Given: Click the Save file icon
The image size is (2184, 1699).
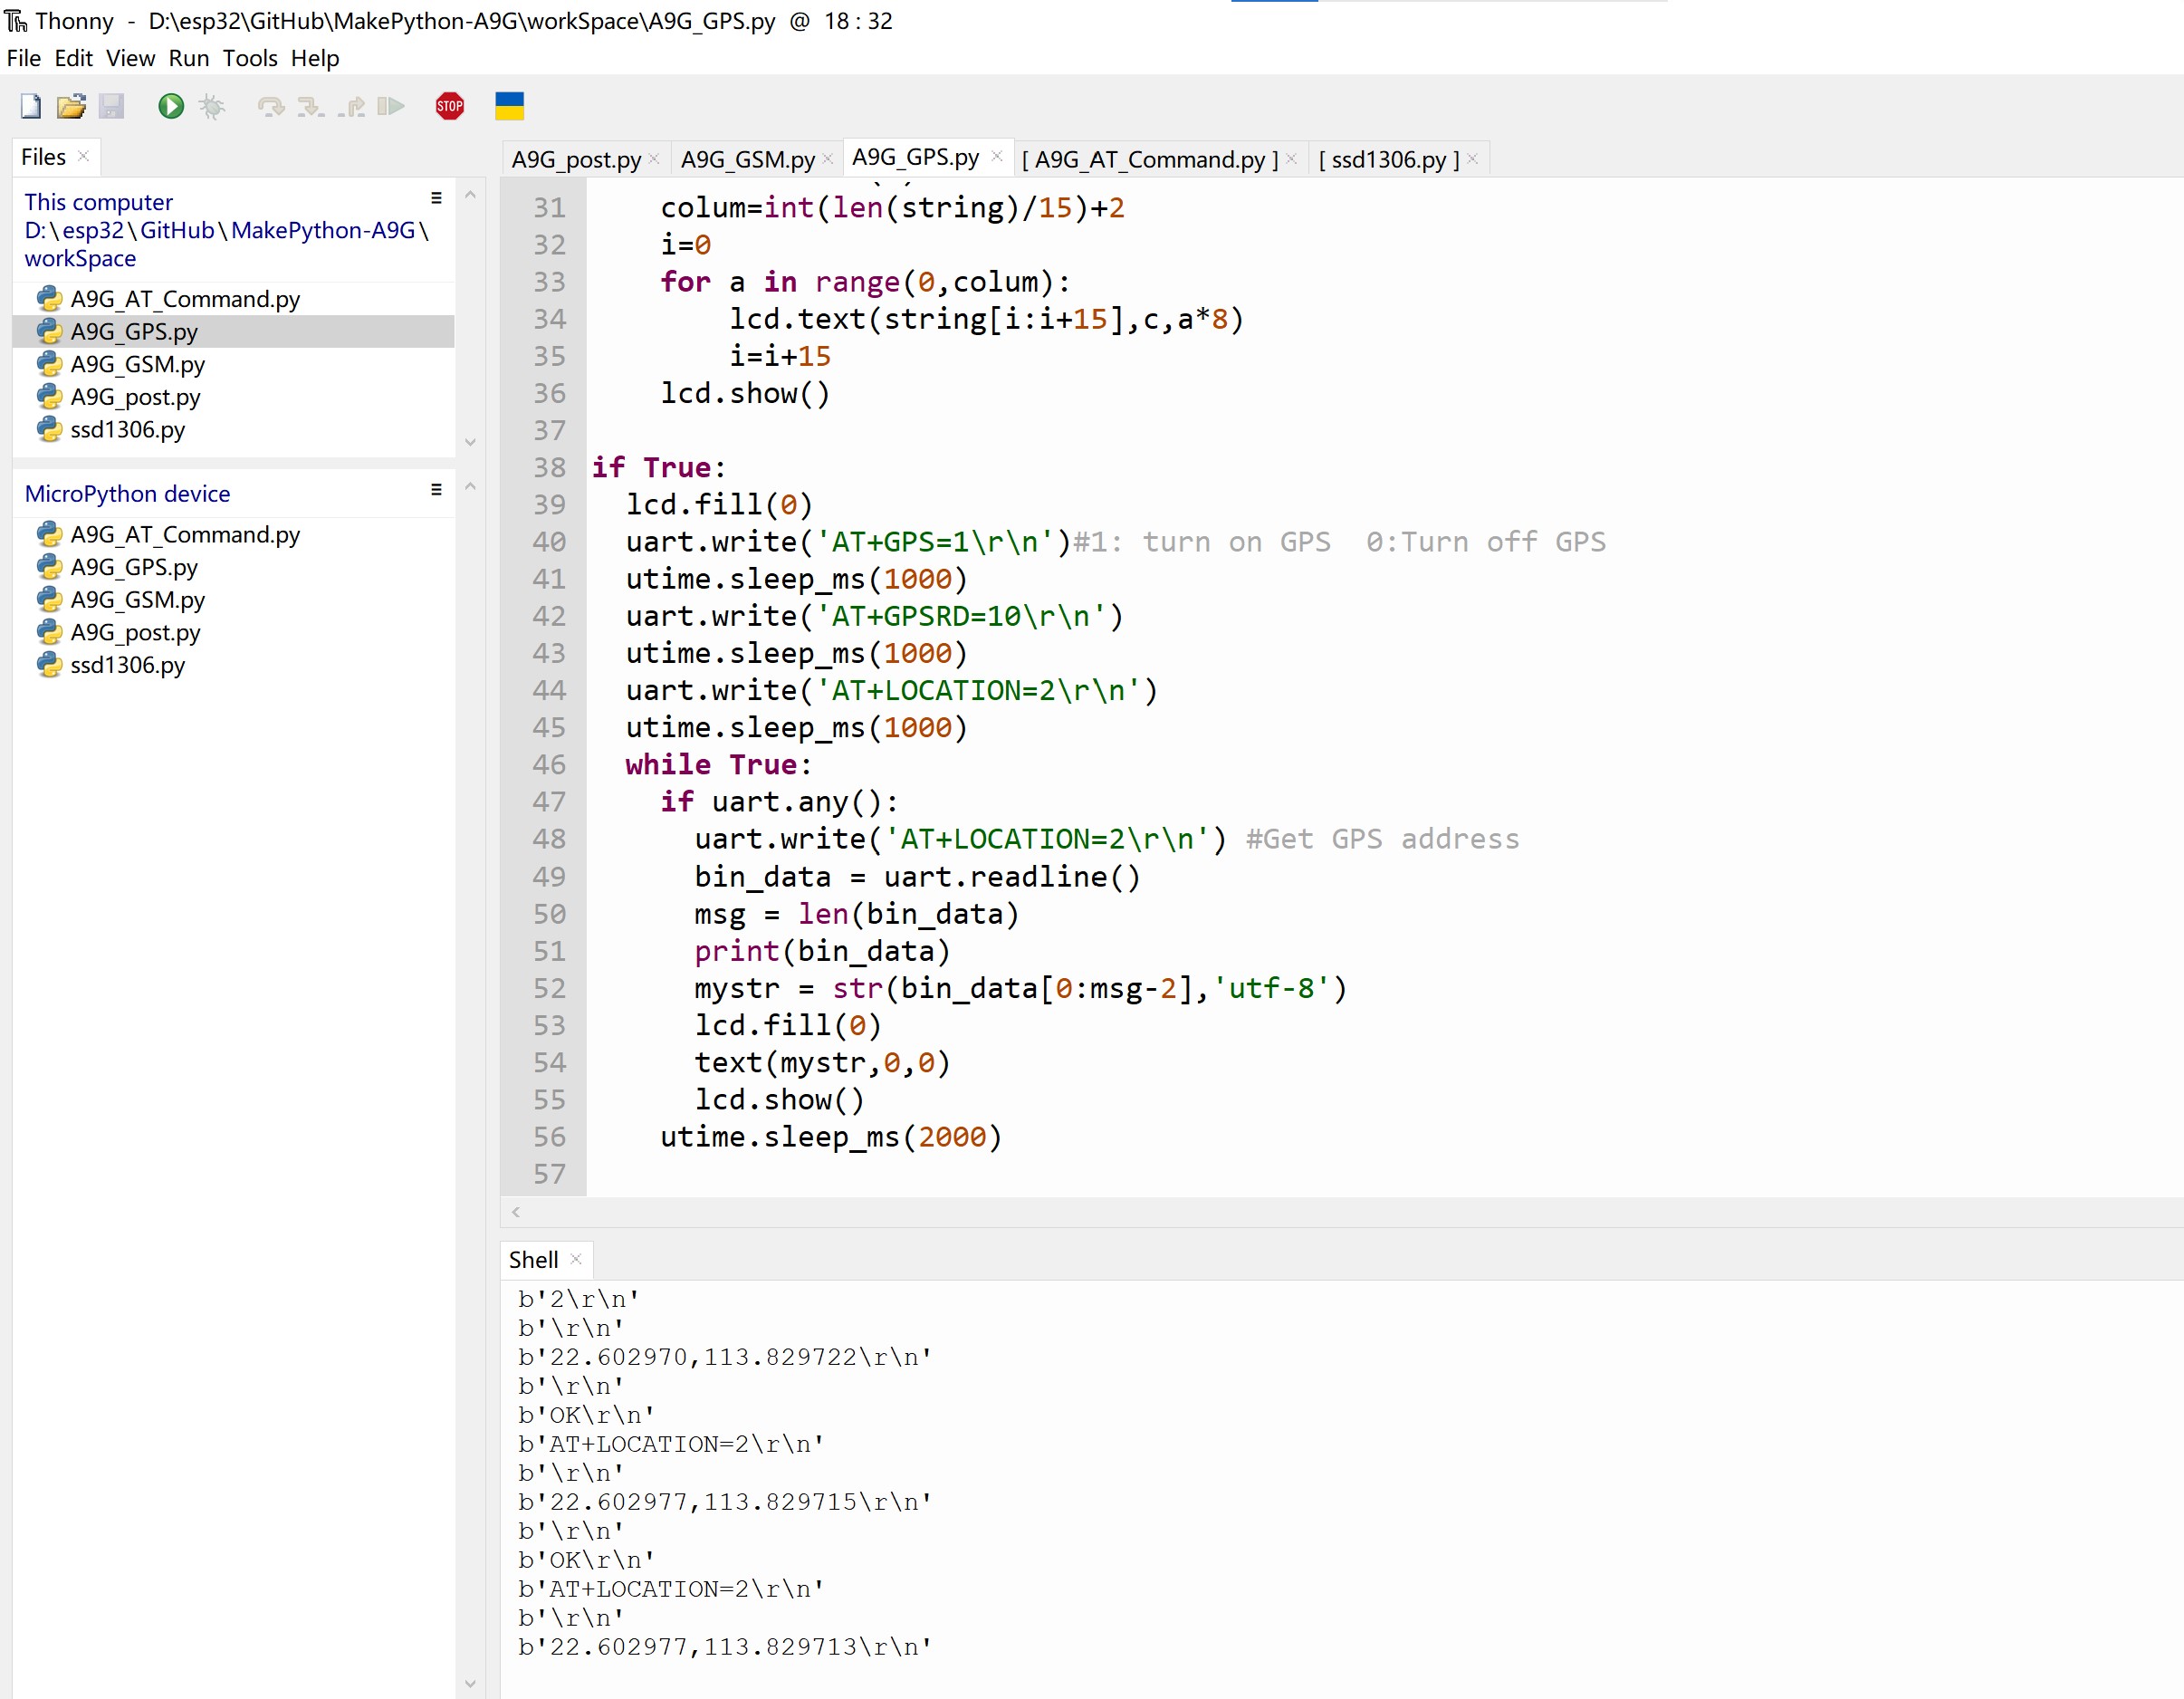Looking at the screenshot, I should (x=110, y=106).
